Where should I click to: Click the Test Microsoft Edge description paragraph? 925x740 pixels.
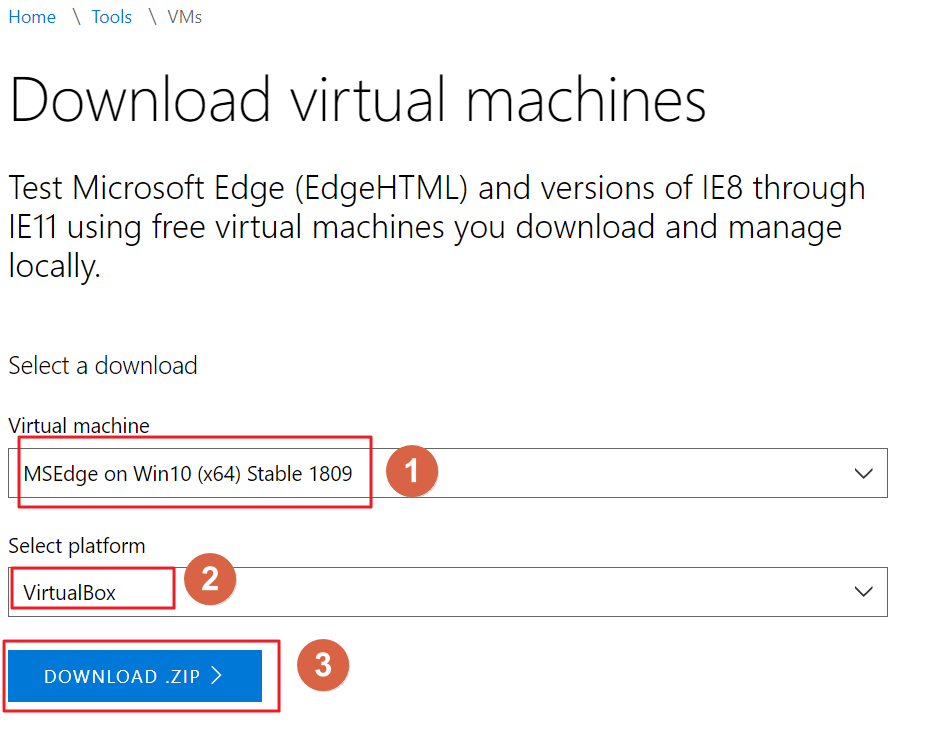[x=437, y=227]
